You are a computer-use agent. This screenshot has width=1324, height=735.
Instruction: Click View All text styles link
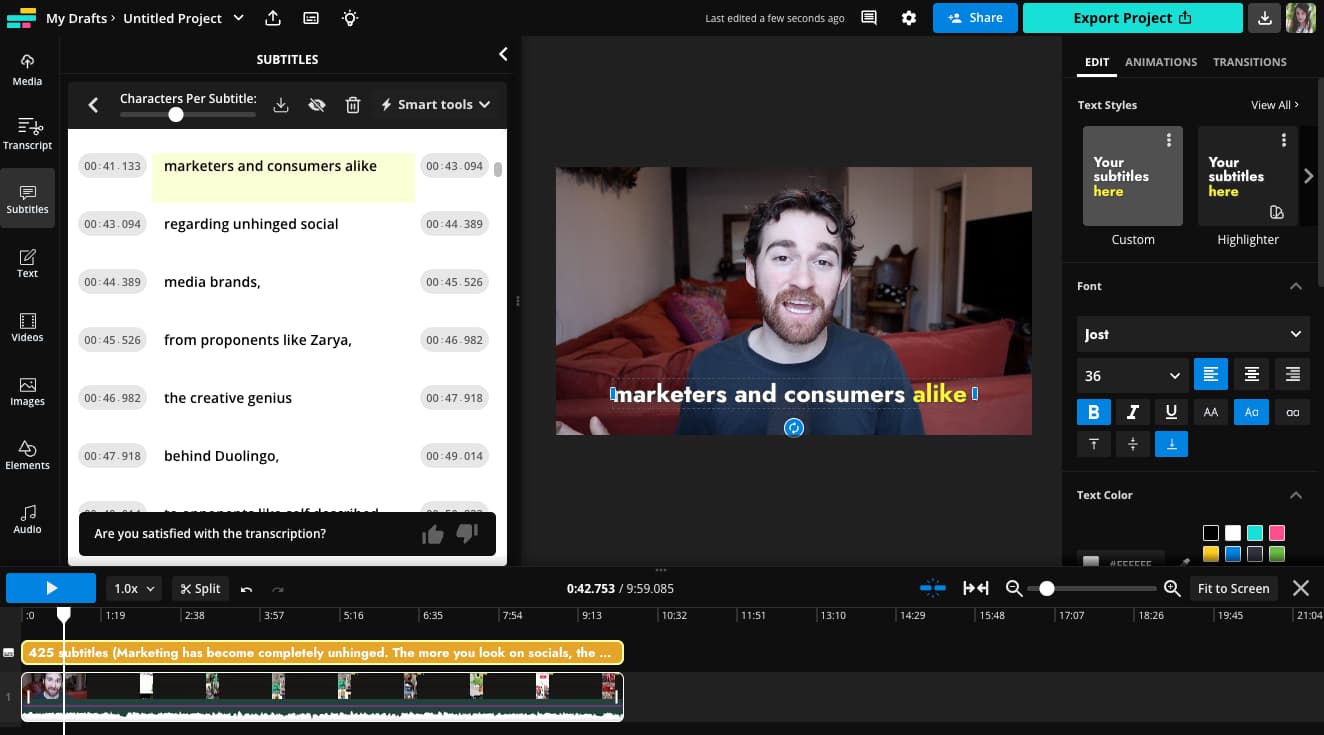tap(1275, 105)
